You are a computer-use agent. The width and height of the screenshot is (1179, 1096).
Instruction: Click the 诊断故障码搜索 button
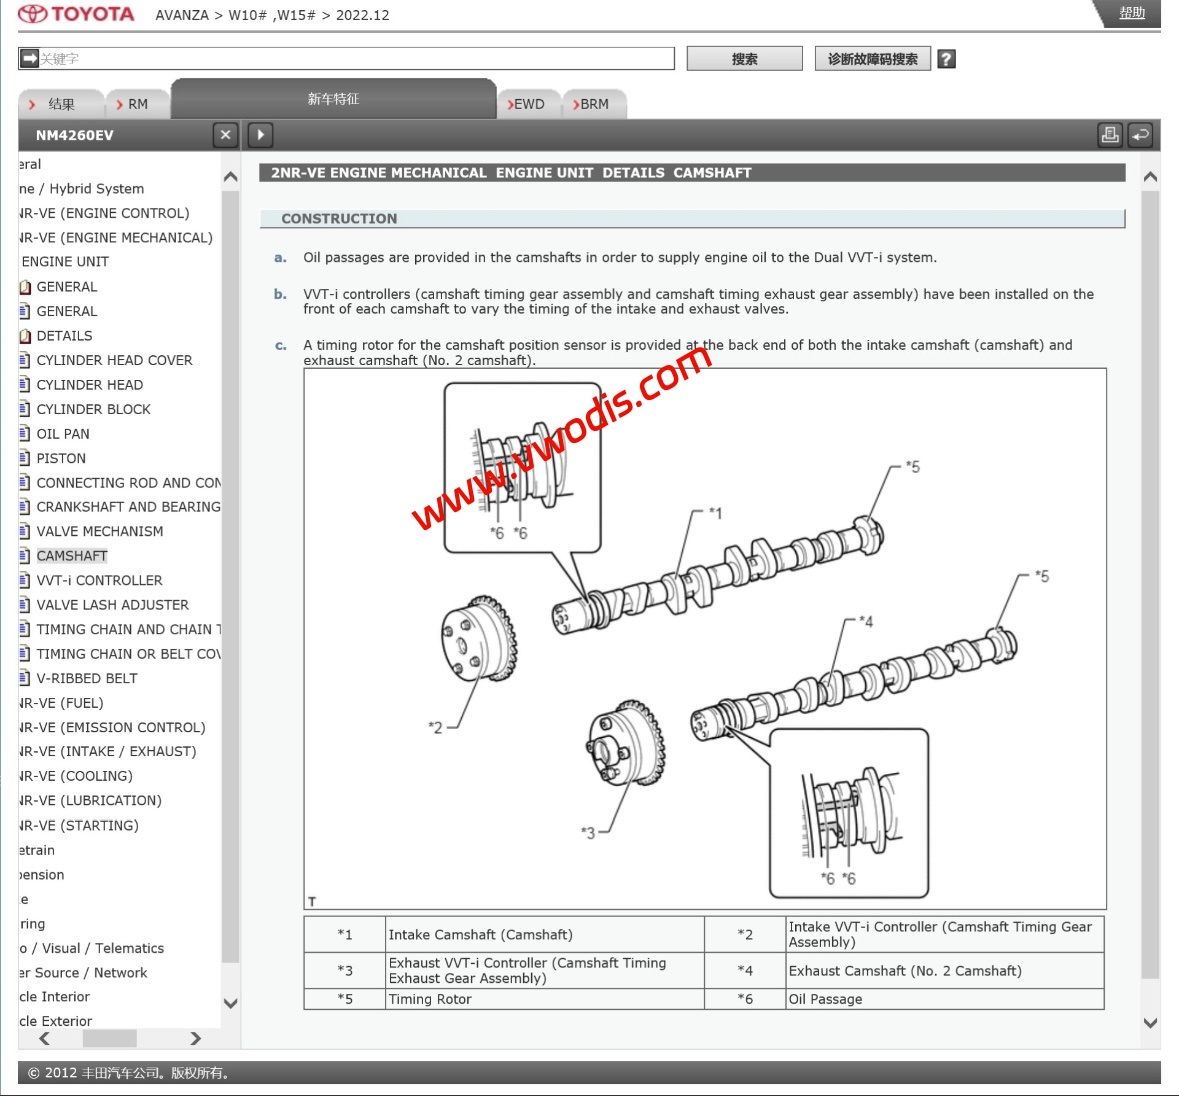click(872, 59)
